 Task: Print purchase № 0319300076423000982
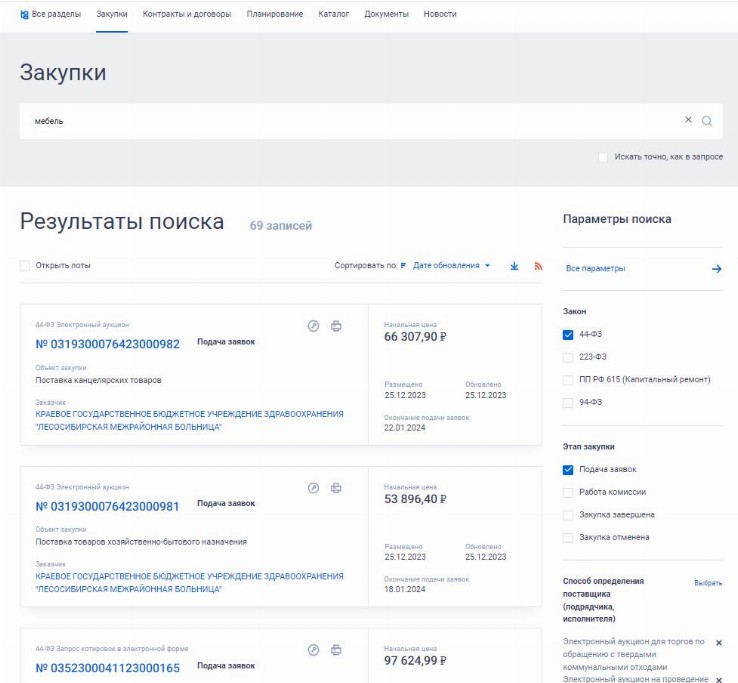coord(336,326)
